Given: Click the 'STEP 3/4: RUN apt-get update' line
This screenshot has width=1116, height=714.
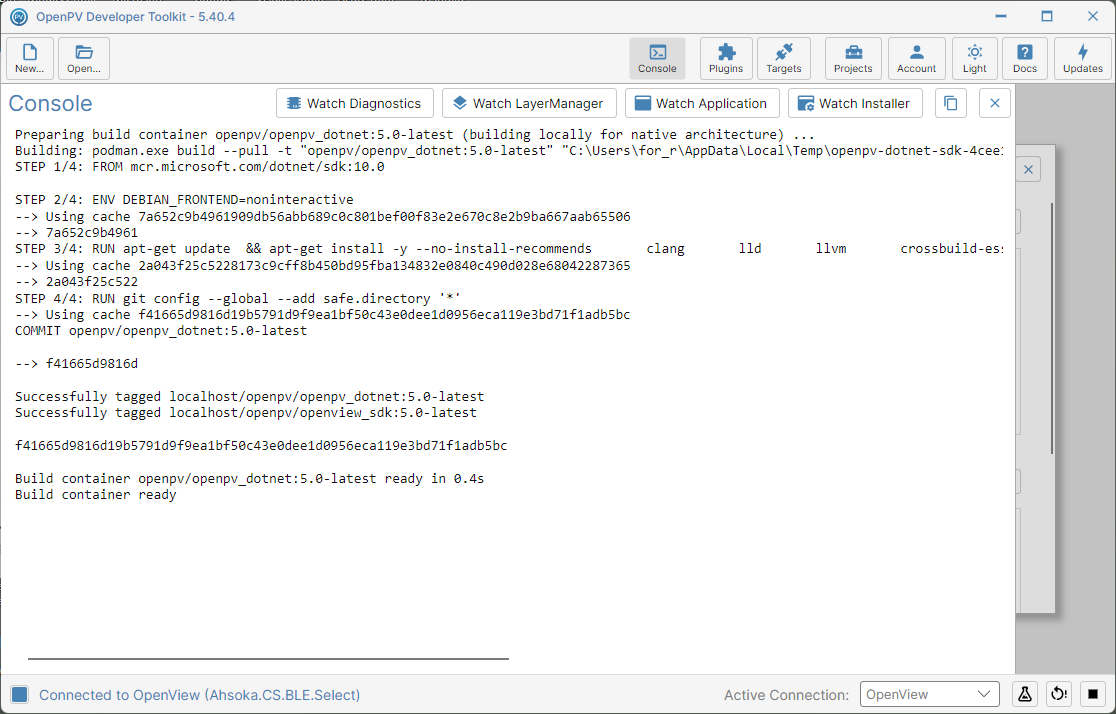Looking at the screenshot, I should coord(509,249).
